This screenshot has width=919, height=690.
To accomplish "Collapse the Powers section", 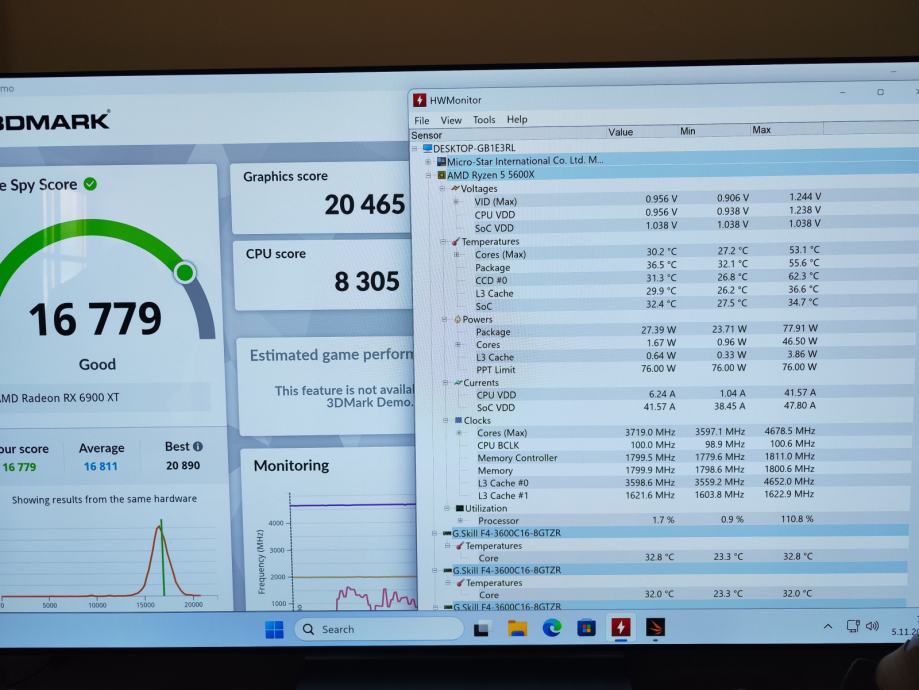I will (444, 319).
